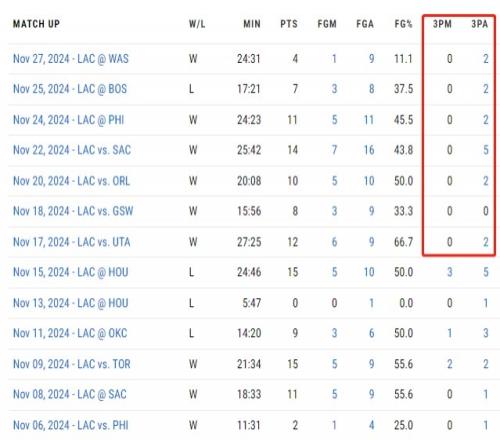Open the Nov 09, 2024 LAC vs. TOR matchup
500x440 pixels.
click(x=72, y=364)
